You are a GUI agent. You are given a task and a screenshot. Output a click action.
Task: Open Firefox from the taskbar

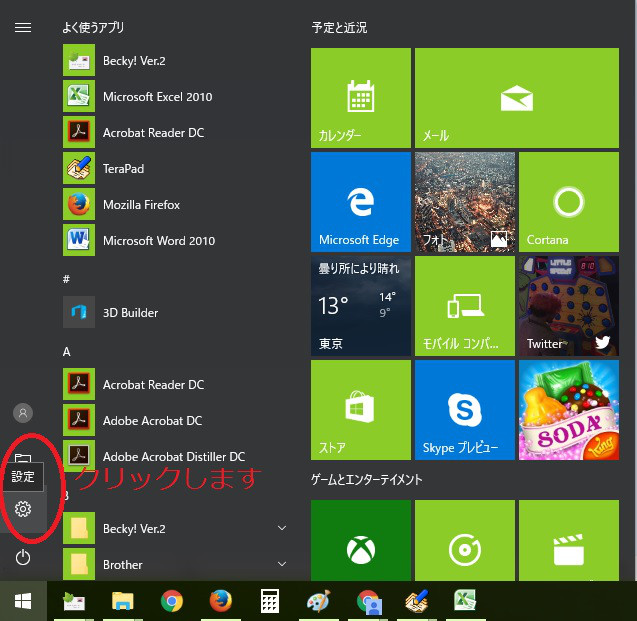[x=221, y=601]
